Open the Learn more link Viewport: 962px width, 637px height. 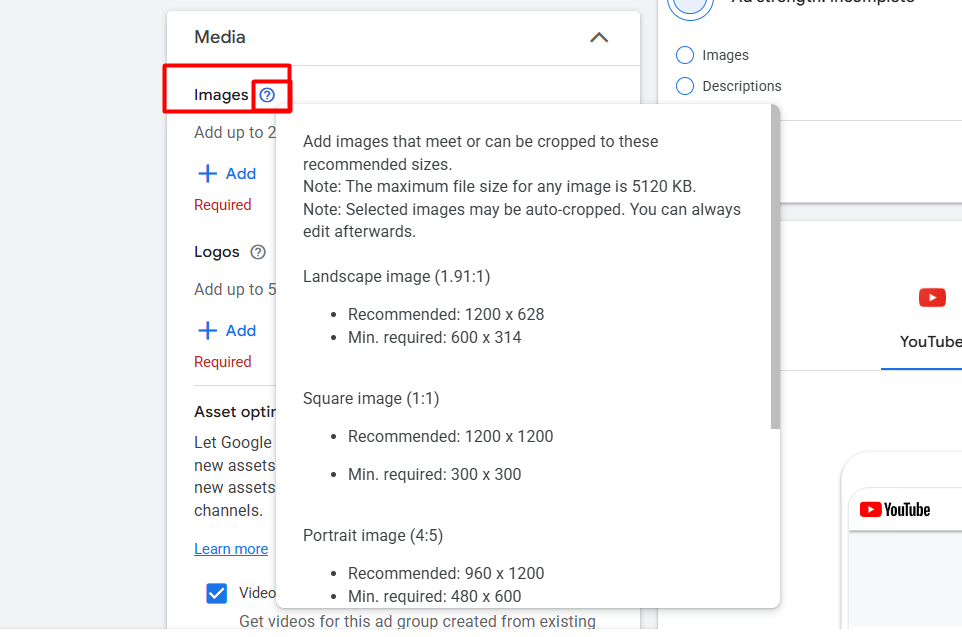coord(231,549)
